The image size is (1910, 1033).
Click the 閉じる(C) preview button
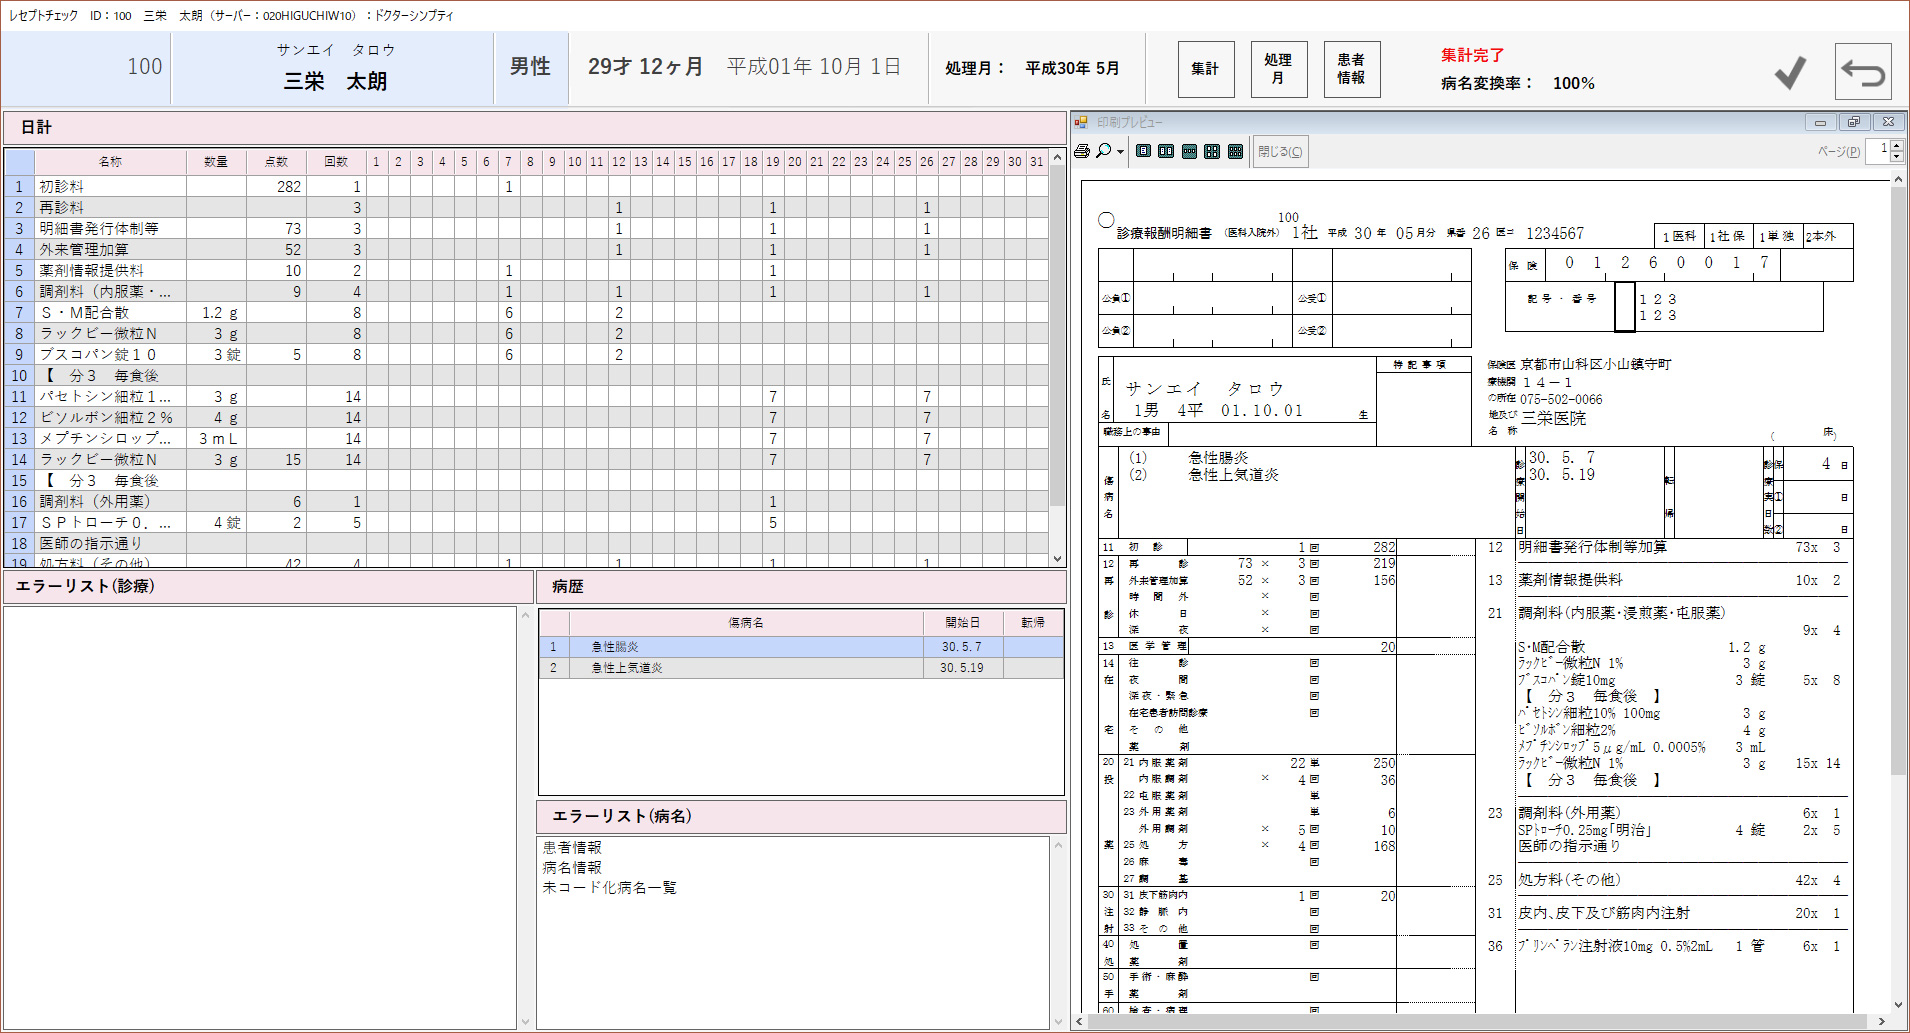[x=1280, y=152]
